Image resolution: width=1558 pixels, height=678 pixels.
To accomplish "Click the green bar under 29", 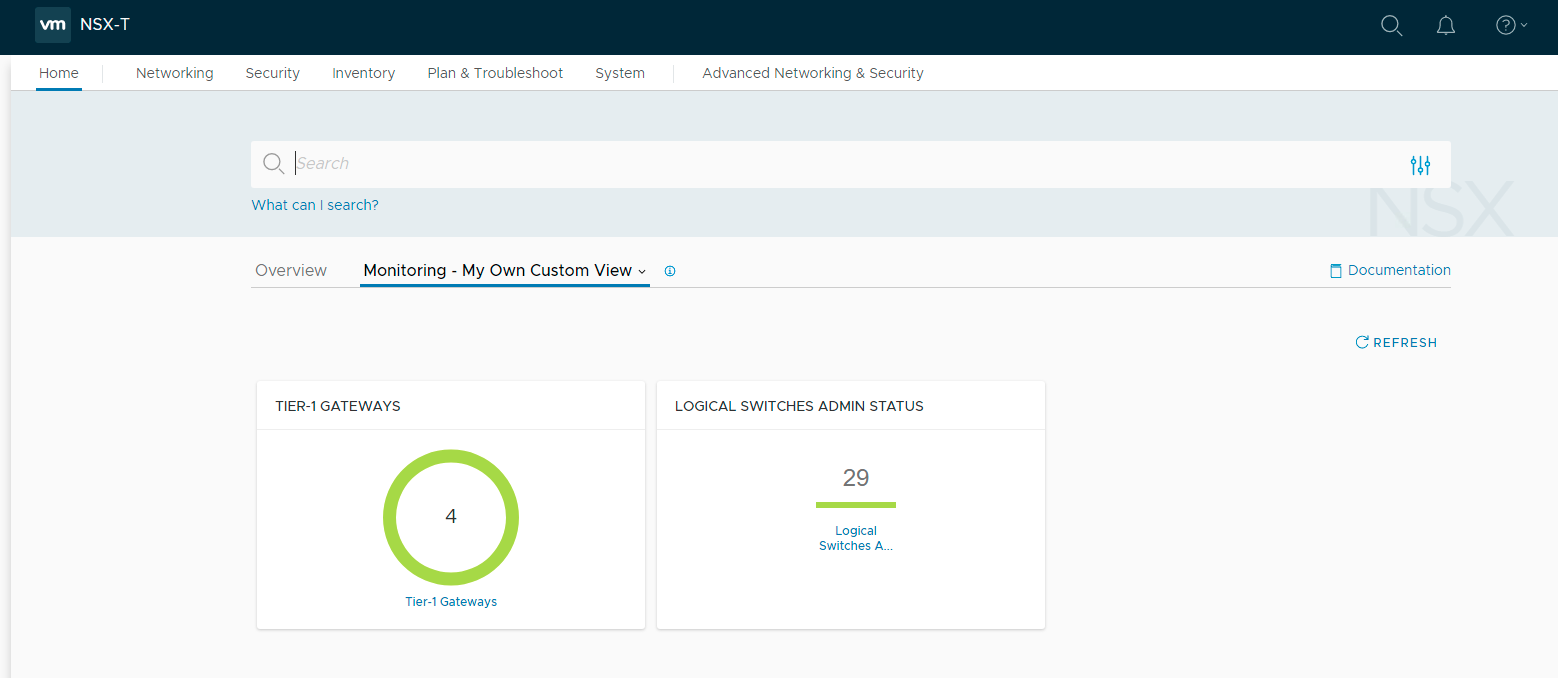I will [x=856, y=505].
